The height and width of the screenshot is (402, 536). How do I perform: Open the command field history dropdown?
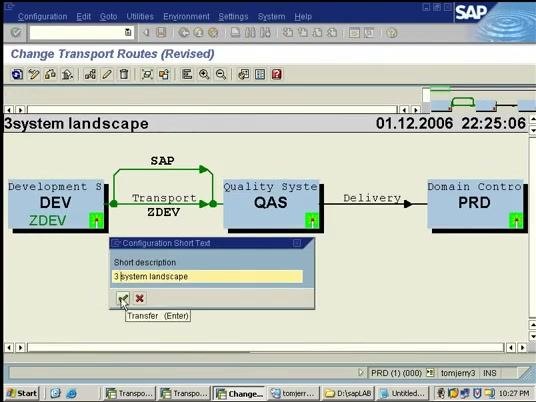(128, 33)
